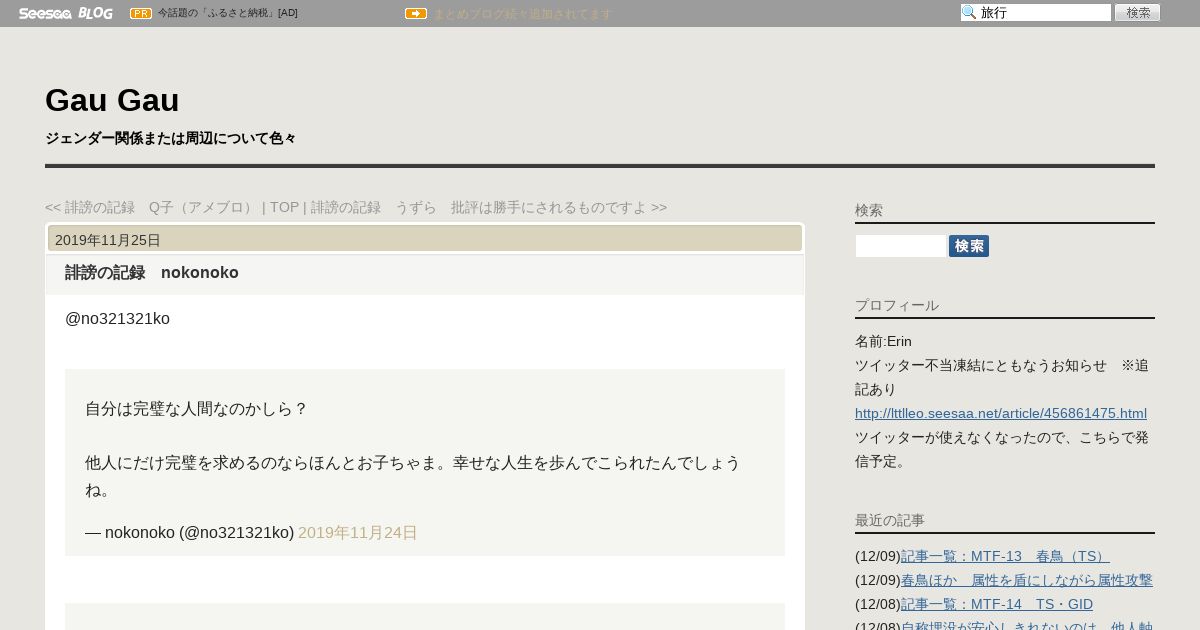Select the handle text @no321321ko
This screenshot has height=630, width=1200.
[x=117, y=318]
